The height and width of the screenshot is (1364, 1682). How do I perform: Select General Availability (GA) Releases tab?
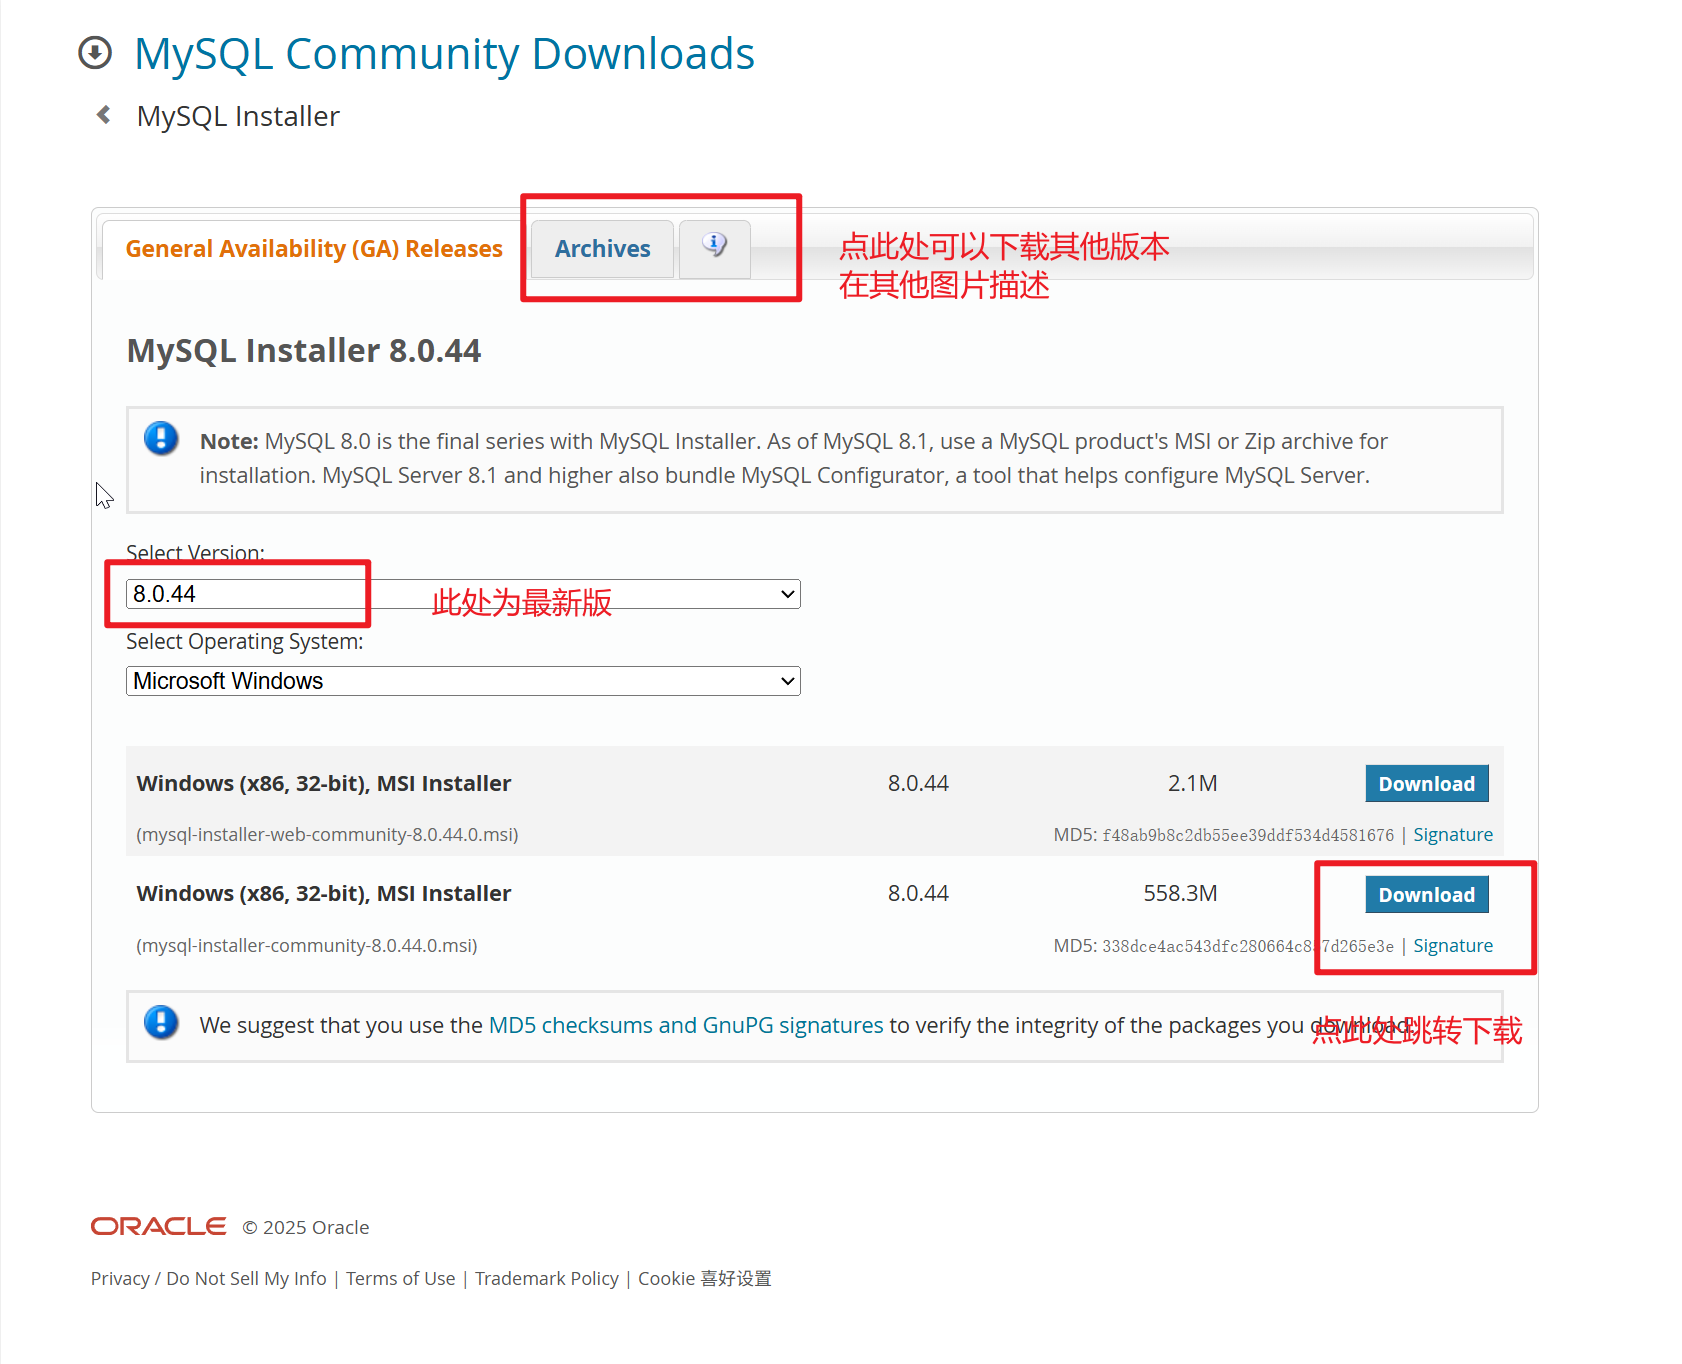[x=314, y=248]
